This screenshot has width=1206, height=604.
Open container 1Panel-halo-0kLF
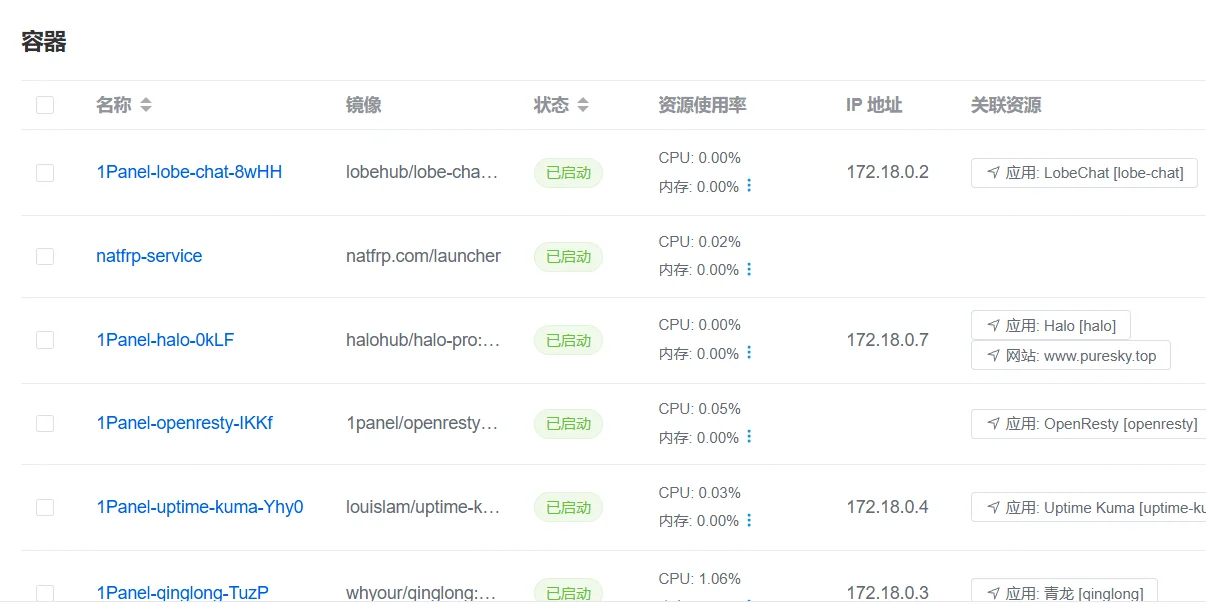pos(165,340)
